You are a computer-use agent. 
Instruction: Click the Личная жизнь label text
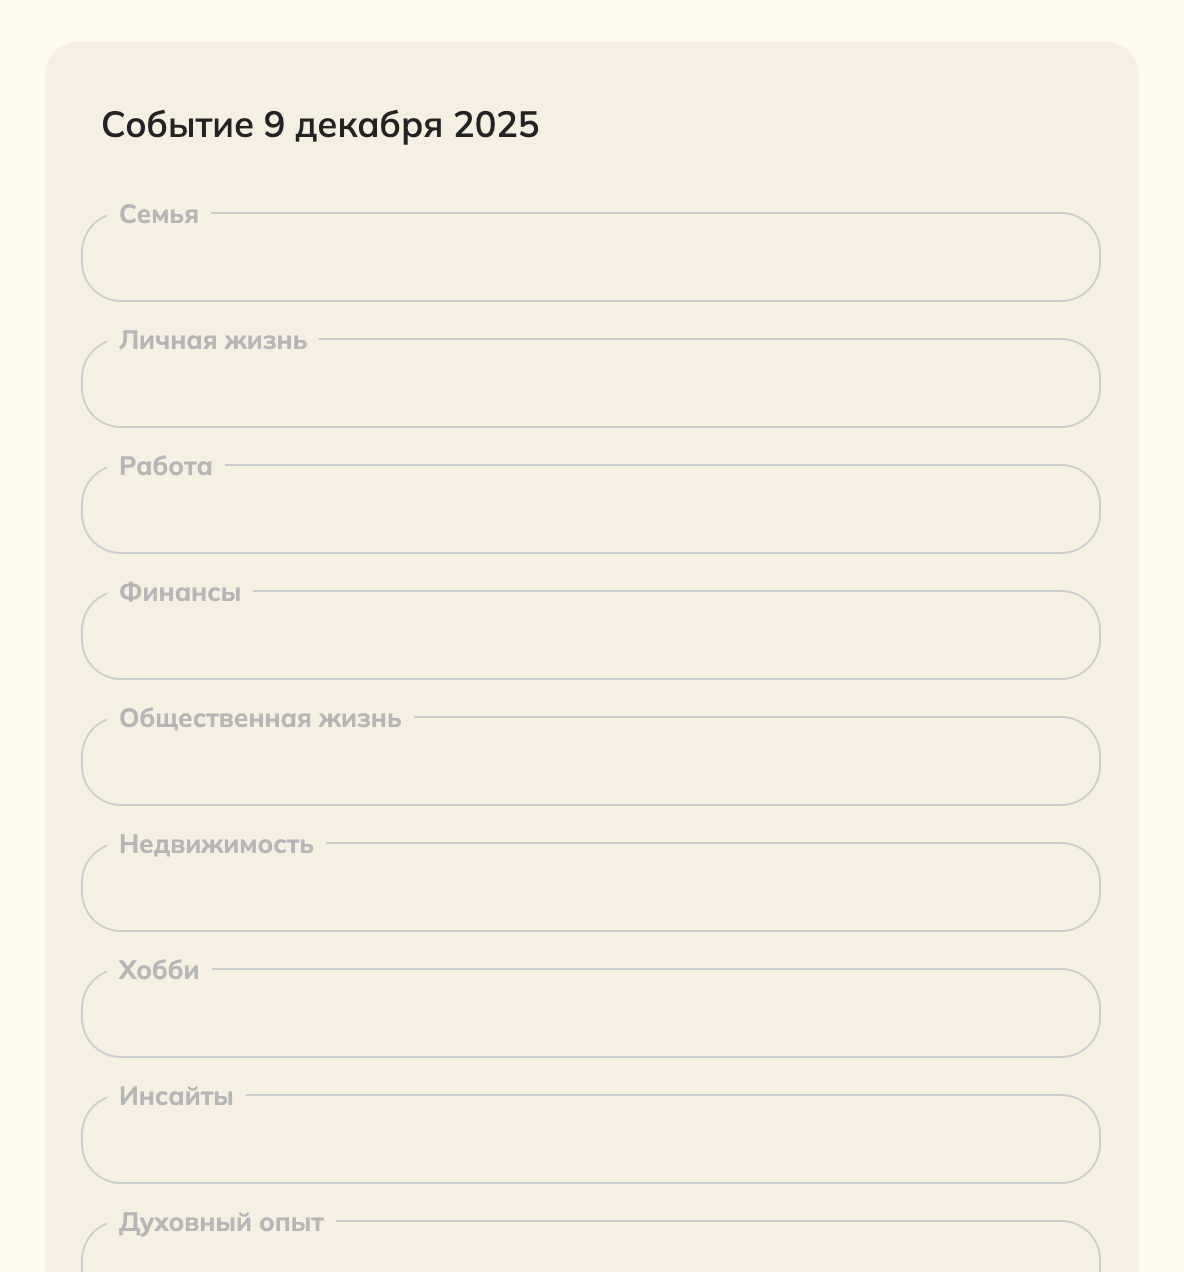(x=213, y=341)
